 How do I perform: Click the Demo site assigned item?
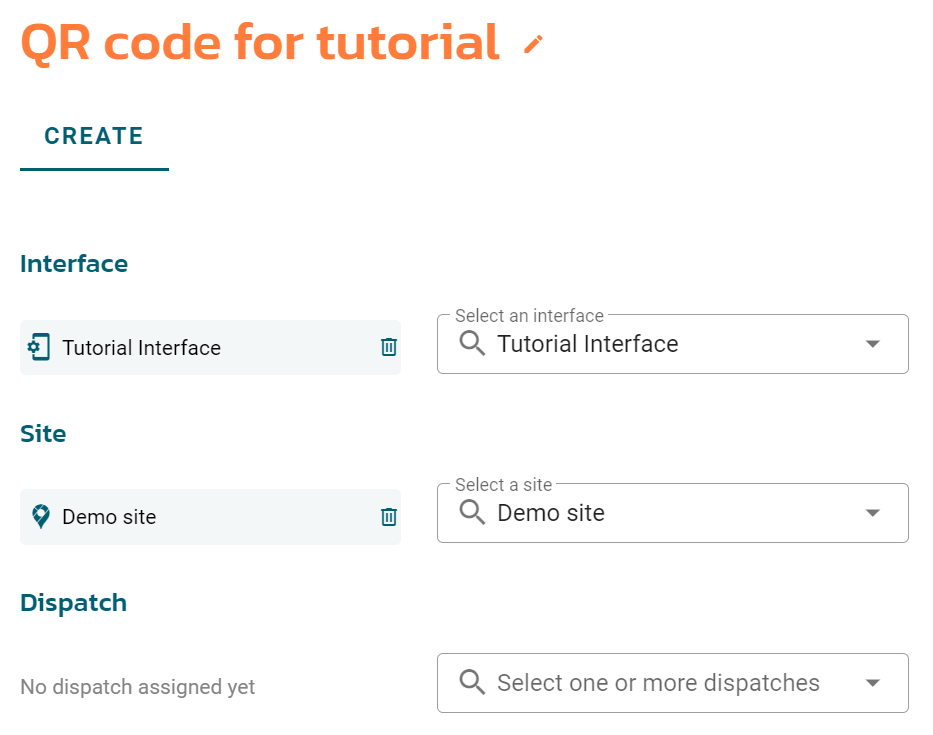210,517
